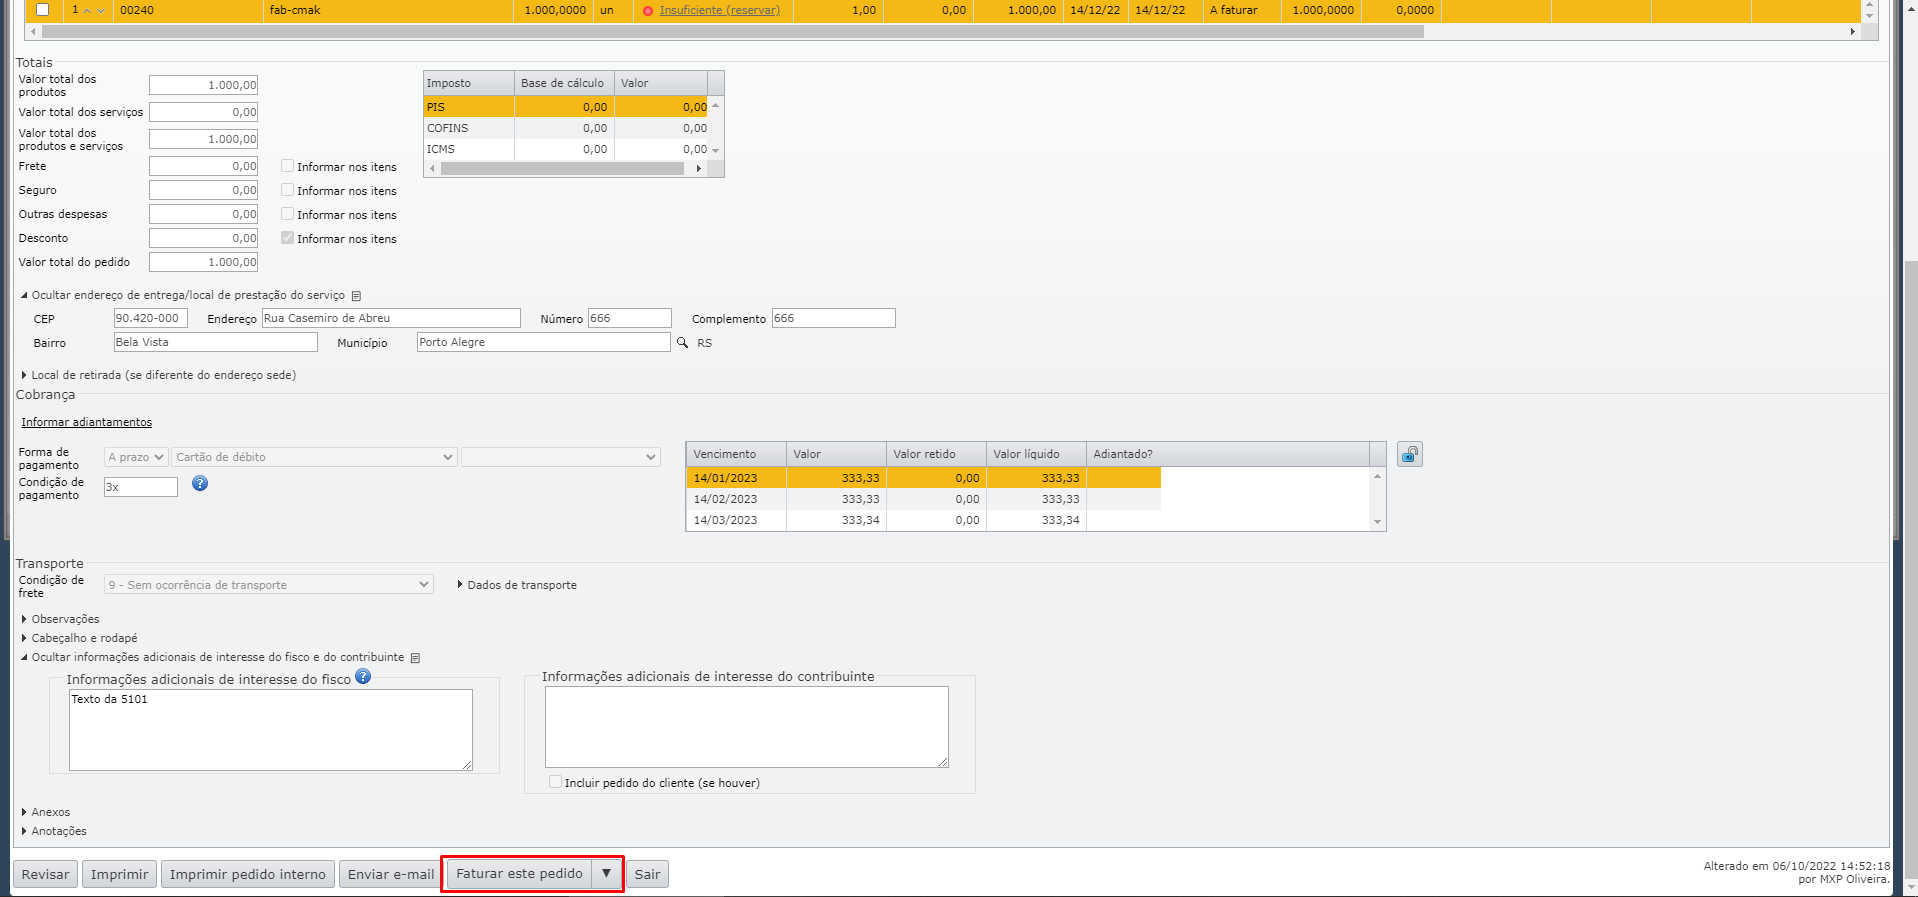Click the Outras despesas value field
1918x897 pixels.
tap(204, 214)
